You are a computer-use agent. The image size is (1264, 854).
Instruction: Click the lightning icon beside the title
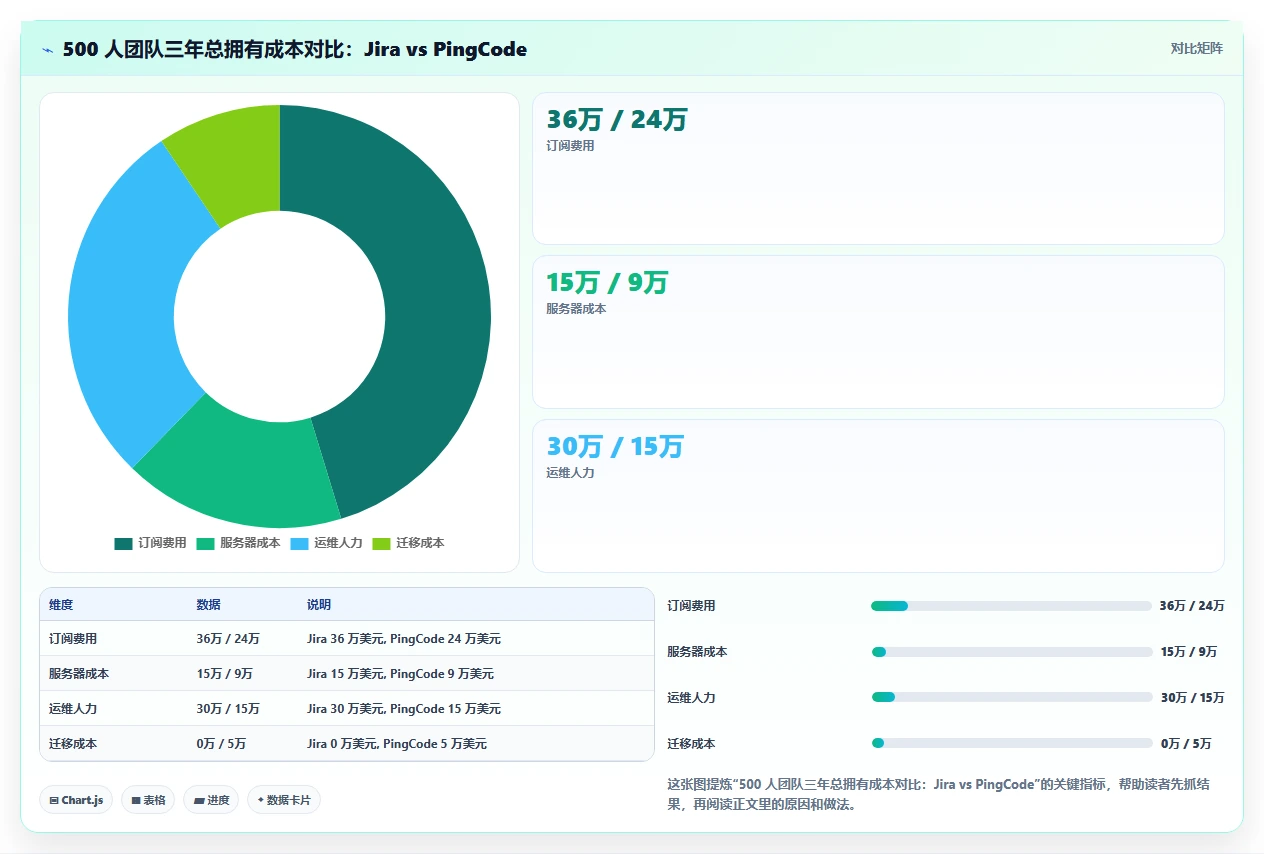(x=47, y=50)
